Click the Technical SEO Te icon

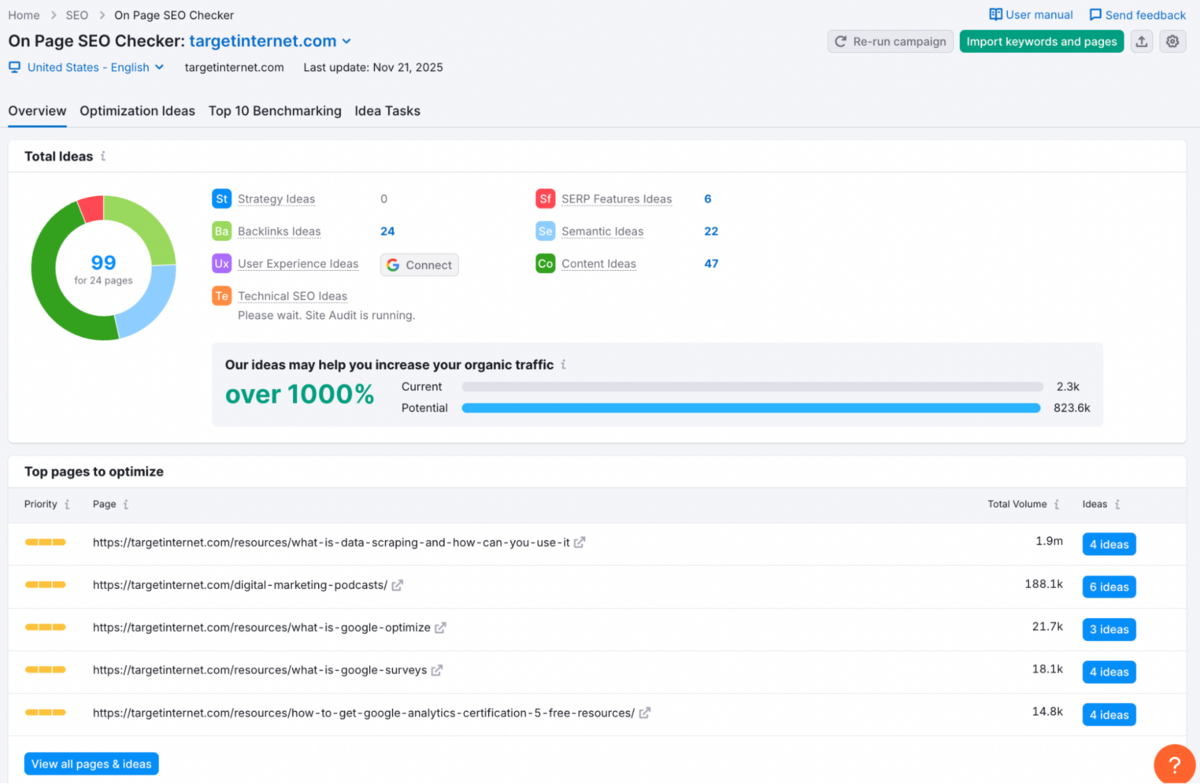[222, 296]
